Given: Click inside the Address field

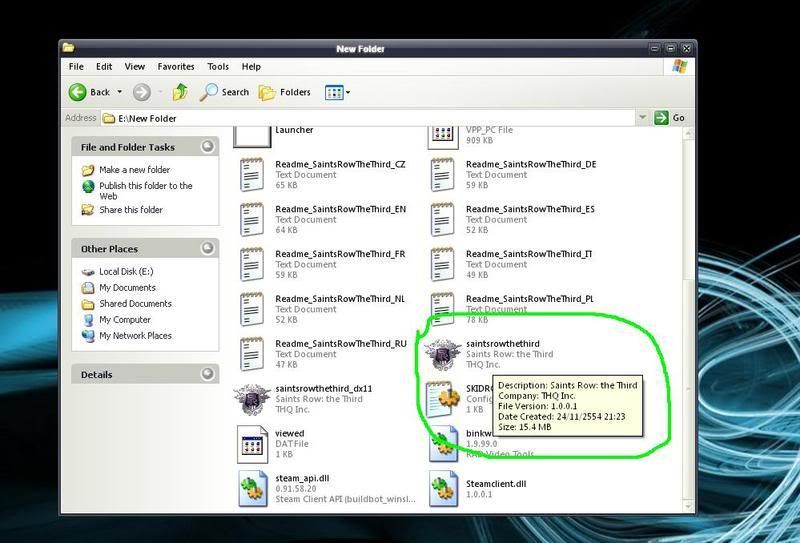Looking at the screenshot, I should (368, 118).
